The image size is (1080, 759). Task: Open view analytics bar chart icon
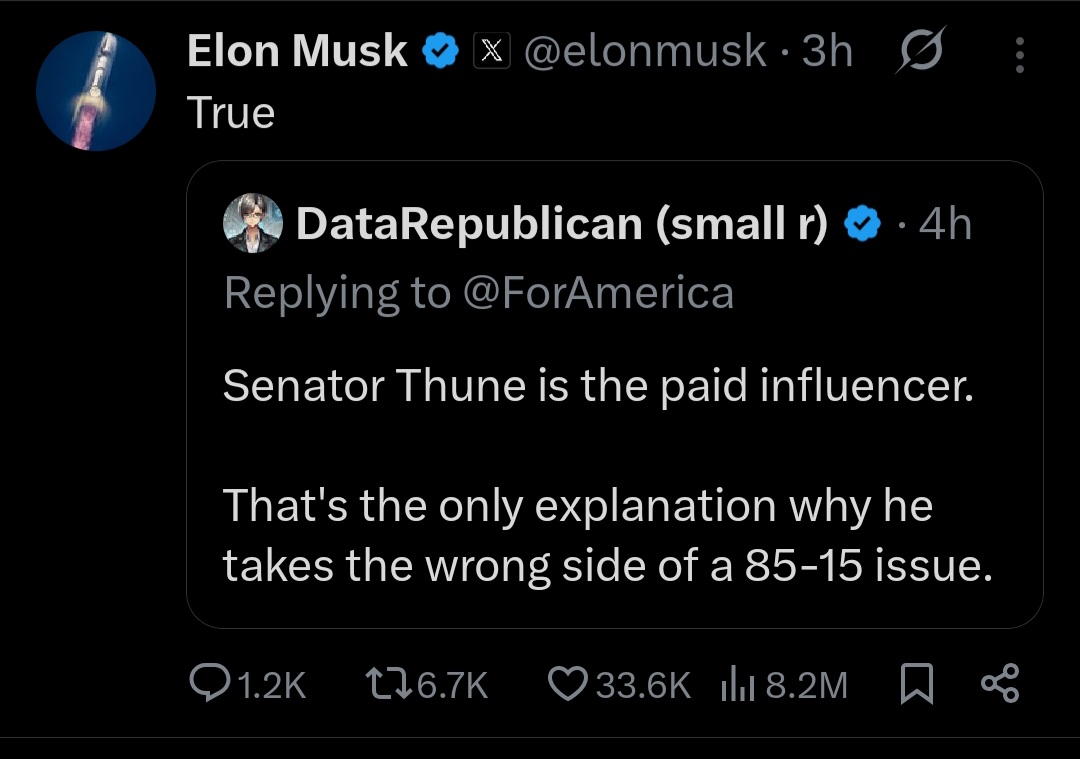[736, 685]
